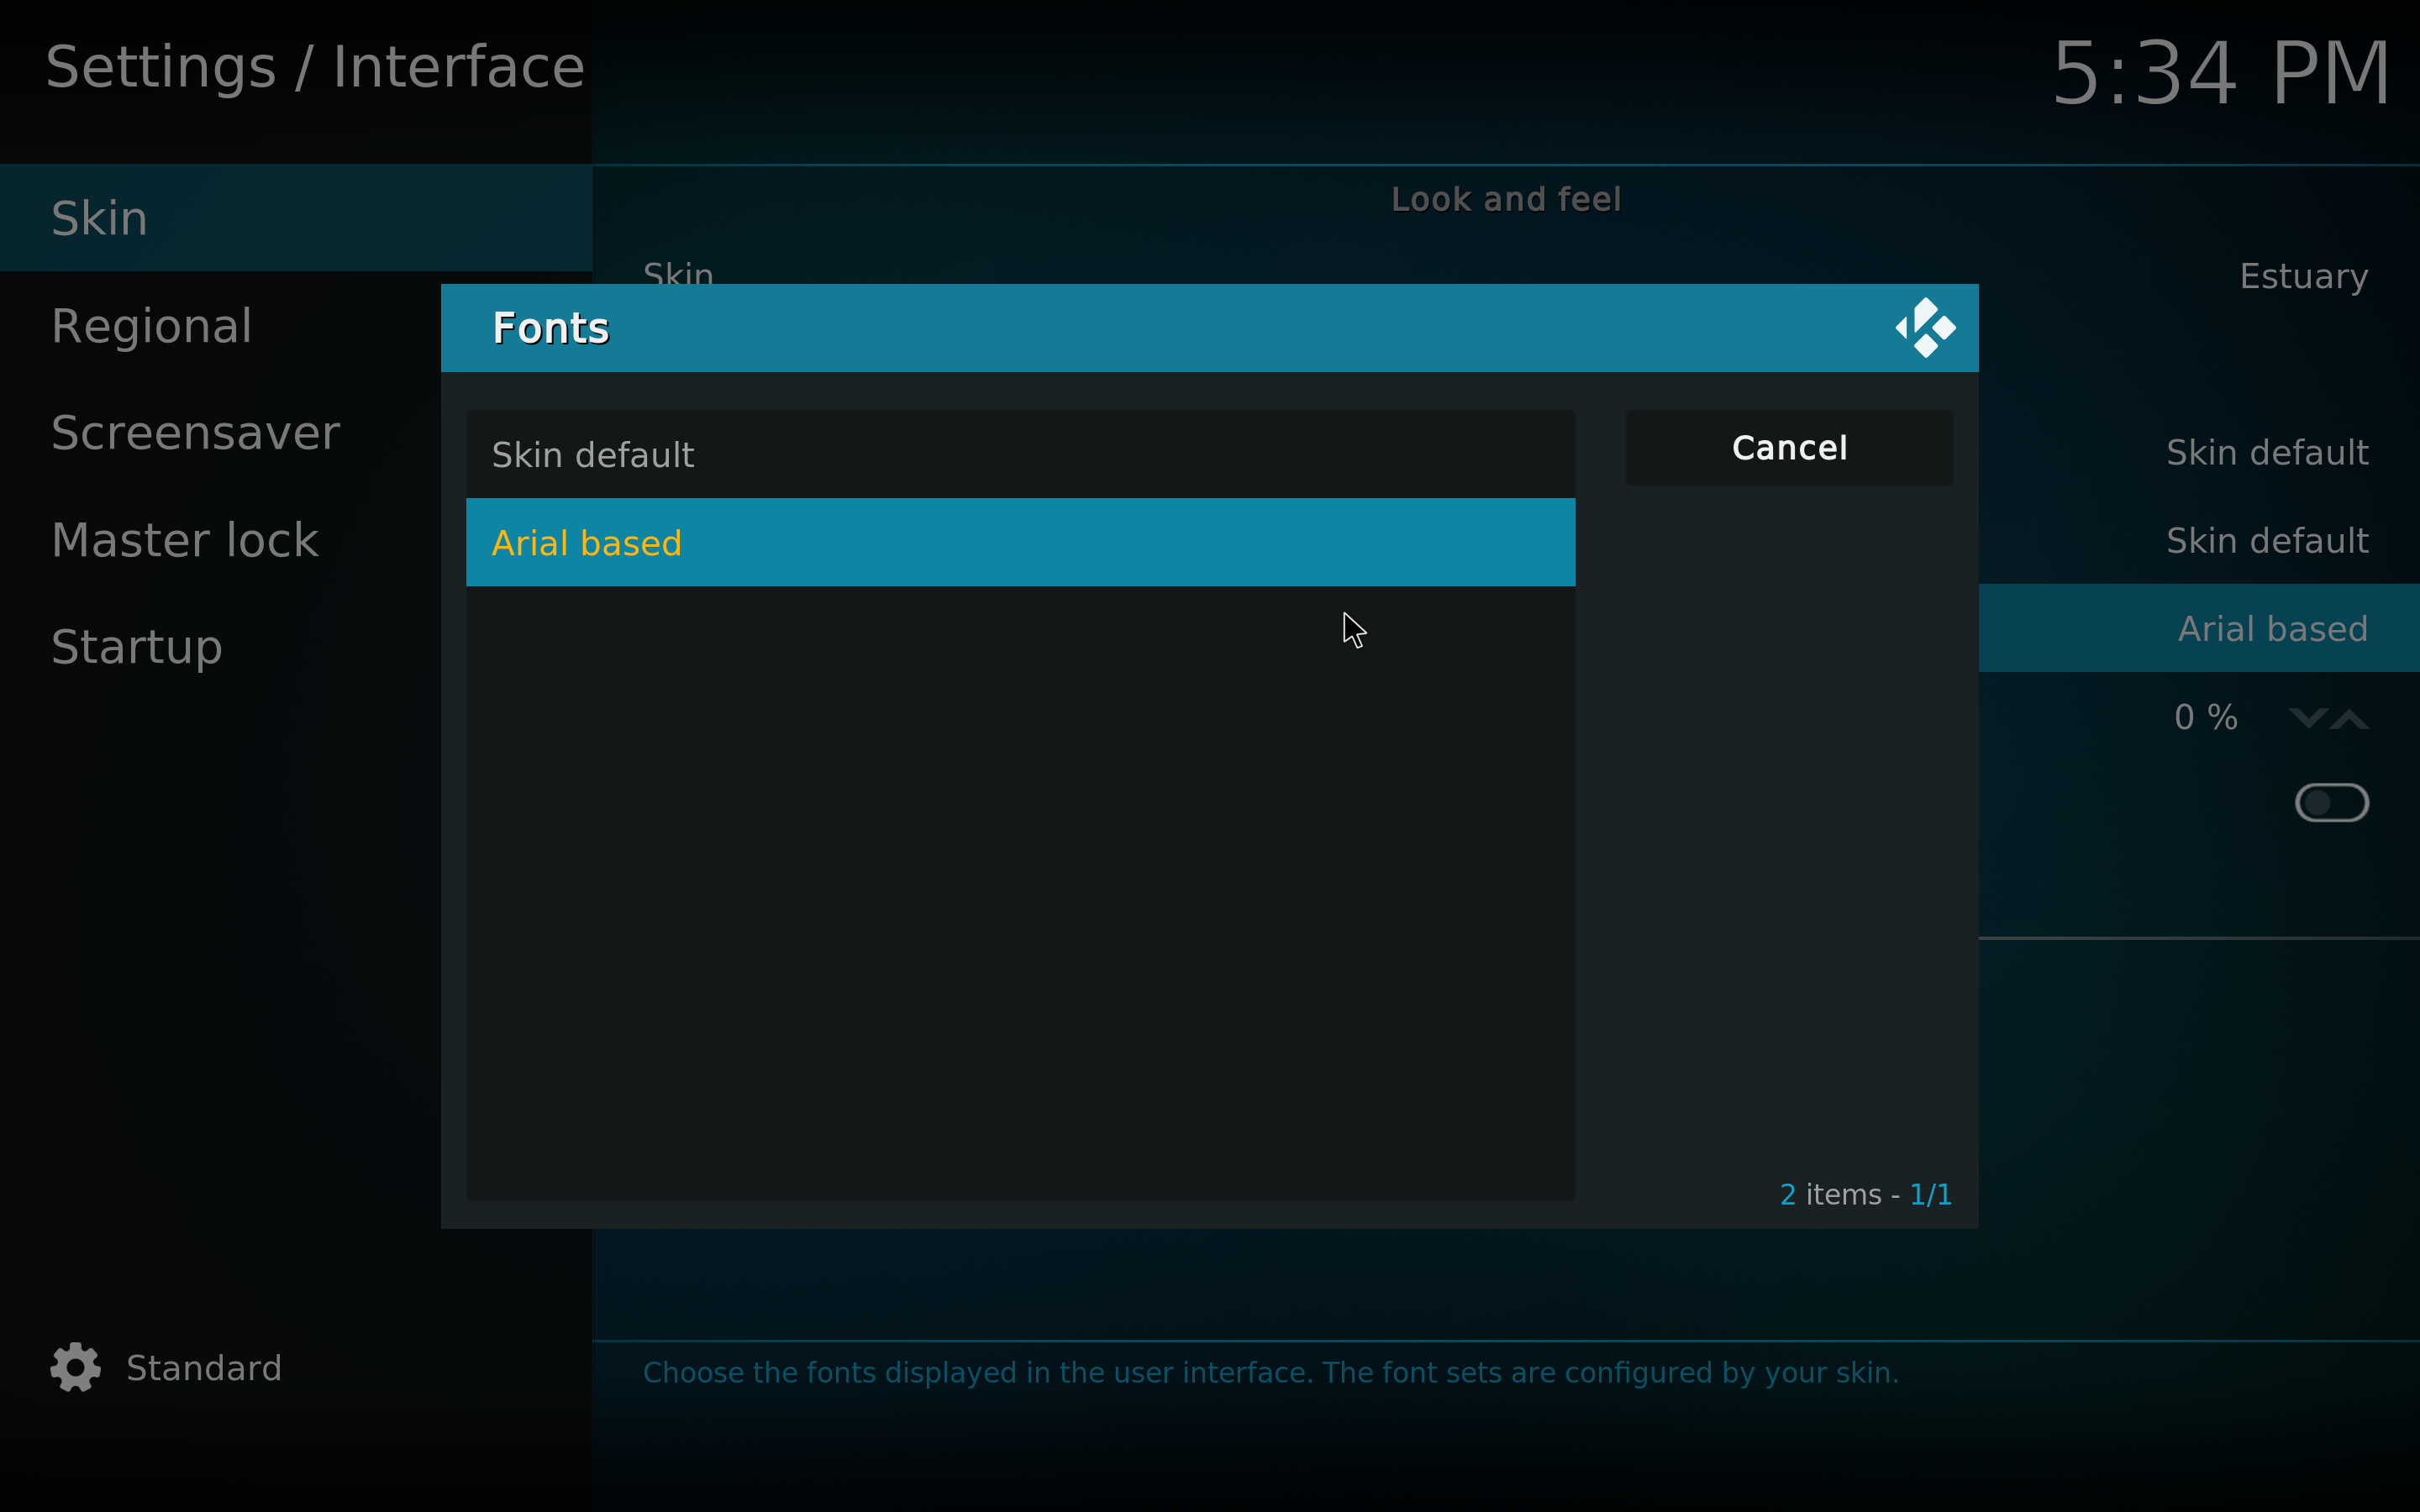The height and width of the screenshot is (1512, 2420).
Task: Toggle the switch below the zoom setting
Action: (x=2331, y=803)
